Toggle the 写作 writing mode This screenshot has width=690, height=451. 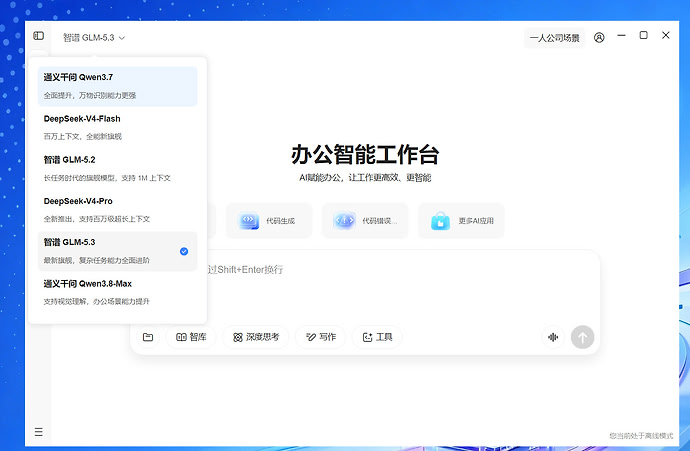coord(320,337)
